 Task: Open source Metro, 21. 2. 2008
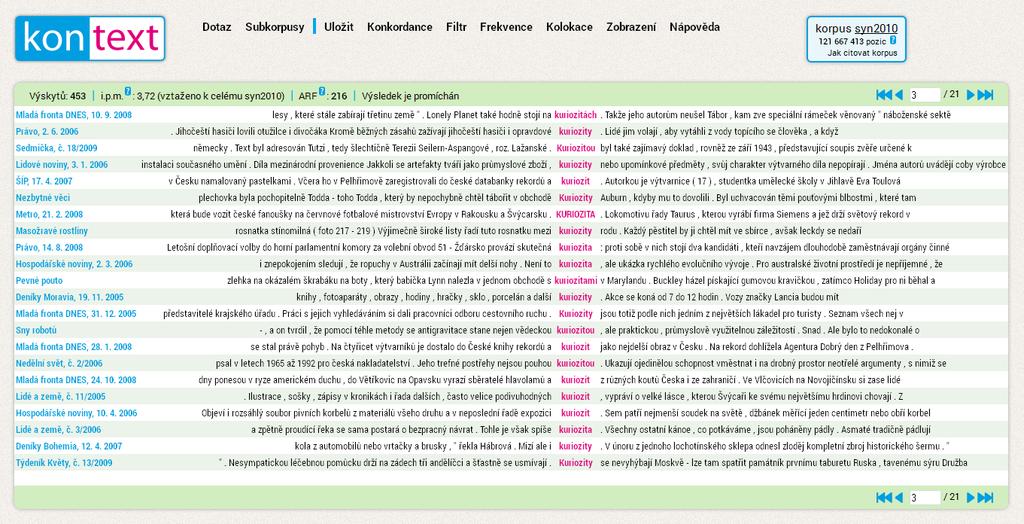49,214
